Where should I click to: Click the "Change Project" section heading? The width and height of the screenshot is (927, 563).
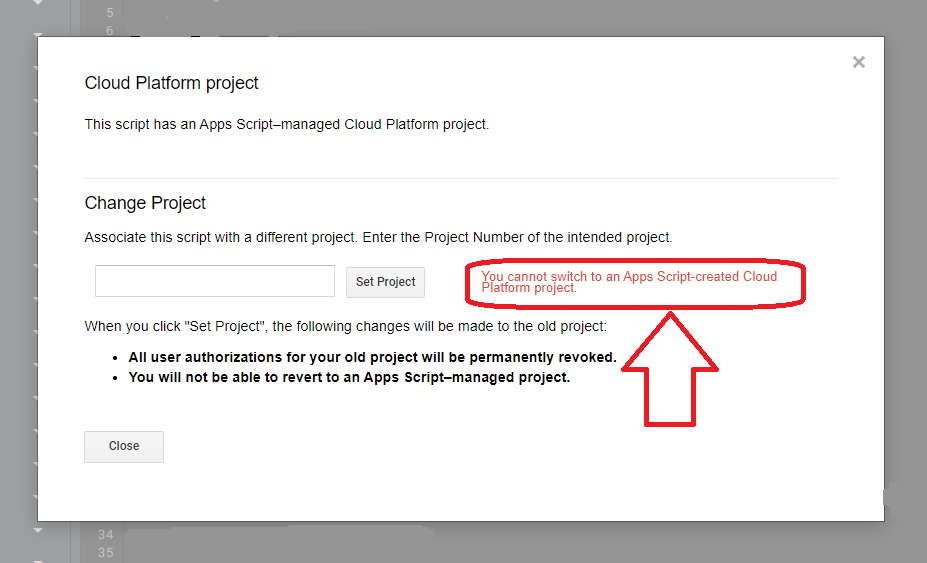(x=145, y=203)
